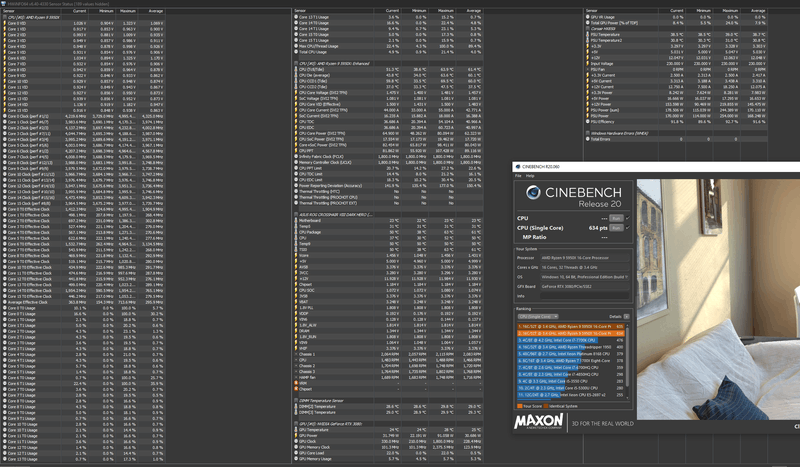Click the Details button in the Ranking section

pyautogui.click(x=627, y=316)
